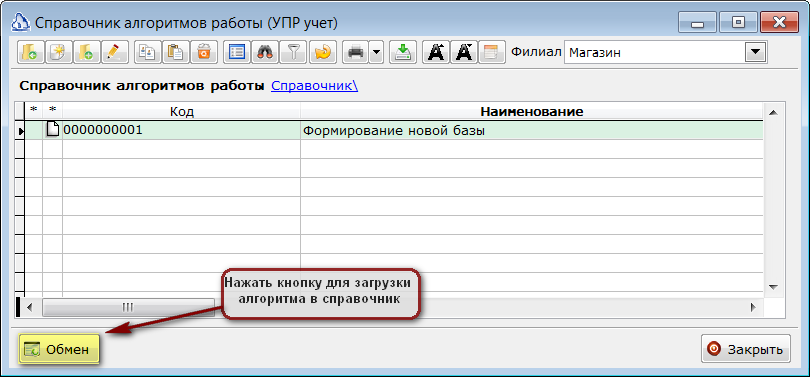
Task: Search with the binoculars icon
Action: point(264,52)
